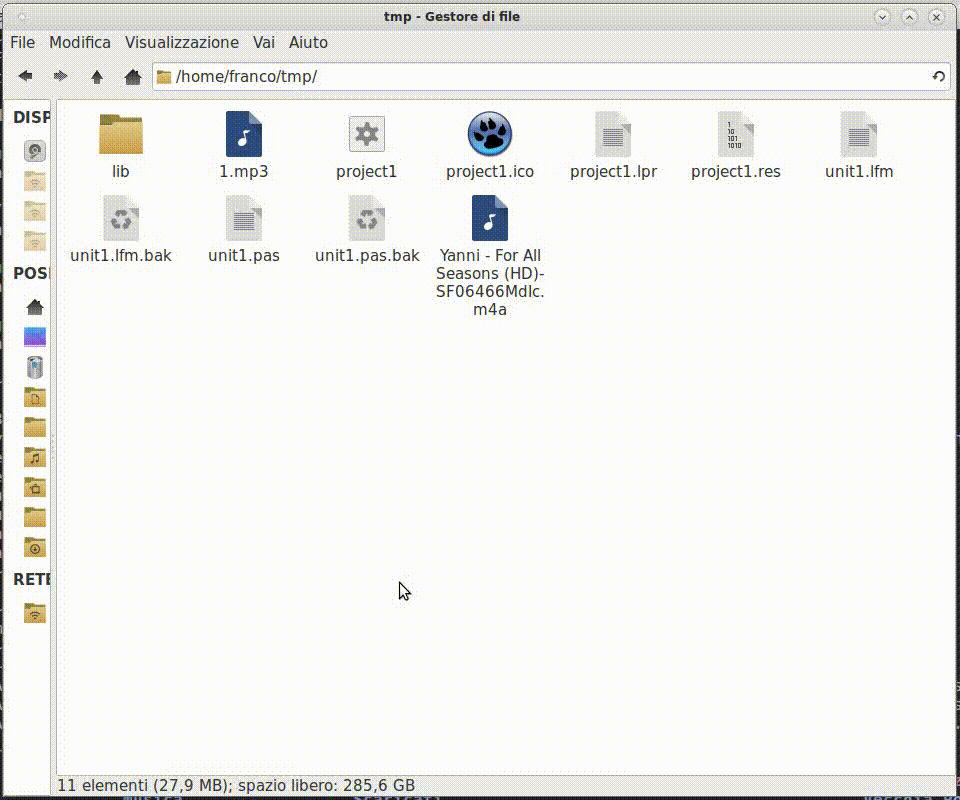
Task: Click the 'unit1.lfm' file name
Action: click(x=859, y=171)
